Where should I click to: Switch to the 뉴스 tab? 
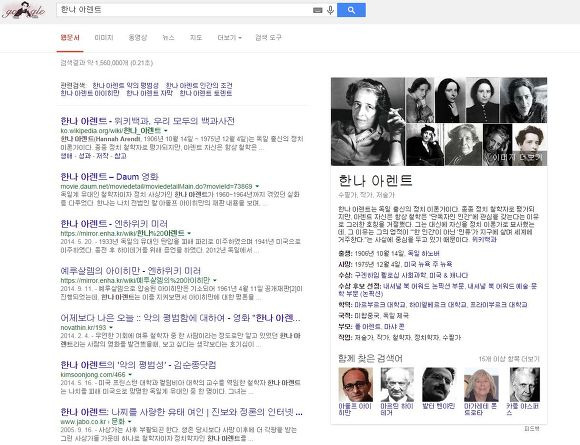tap(168, 38)
